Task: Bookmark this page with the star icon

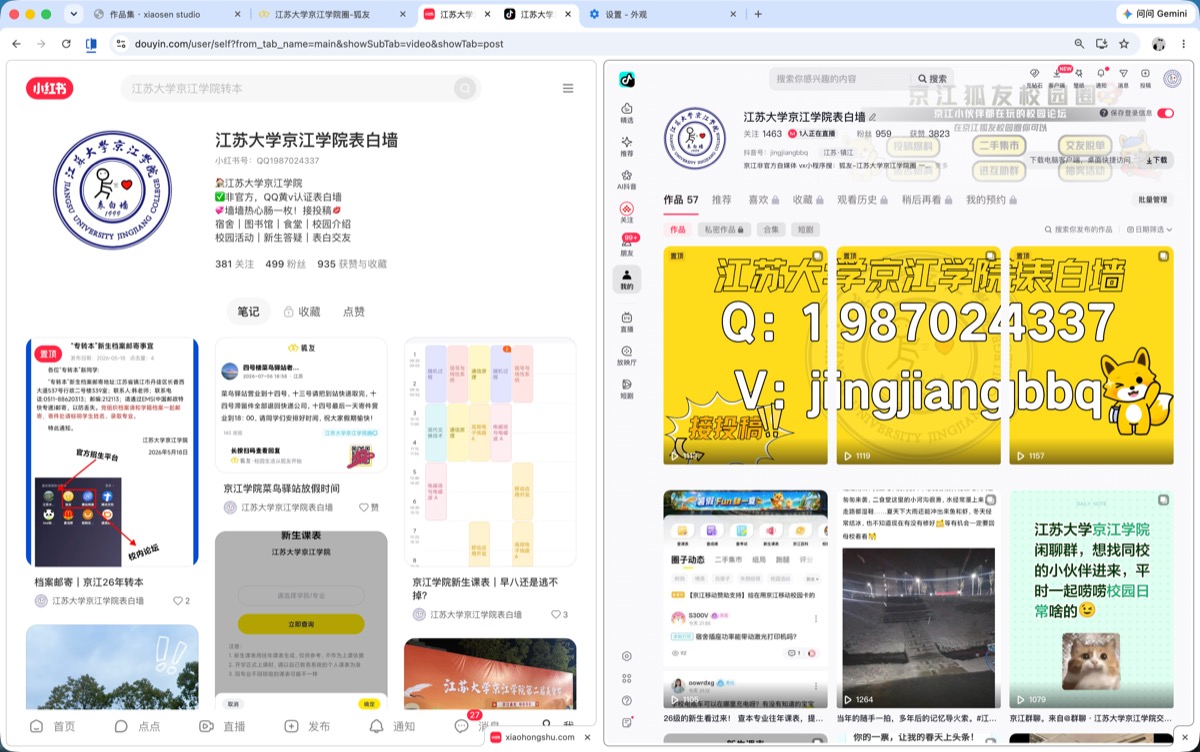Action: (x=1124, y=44)
